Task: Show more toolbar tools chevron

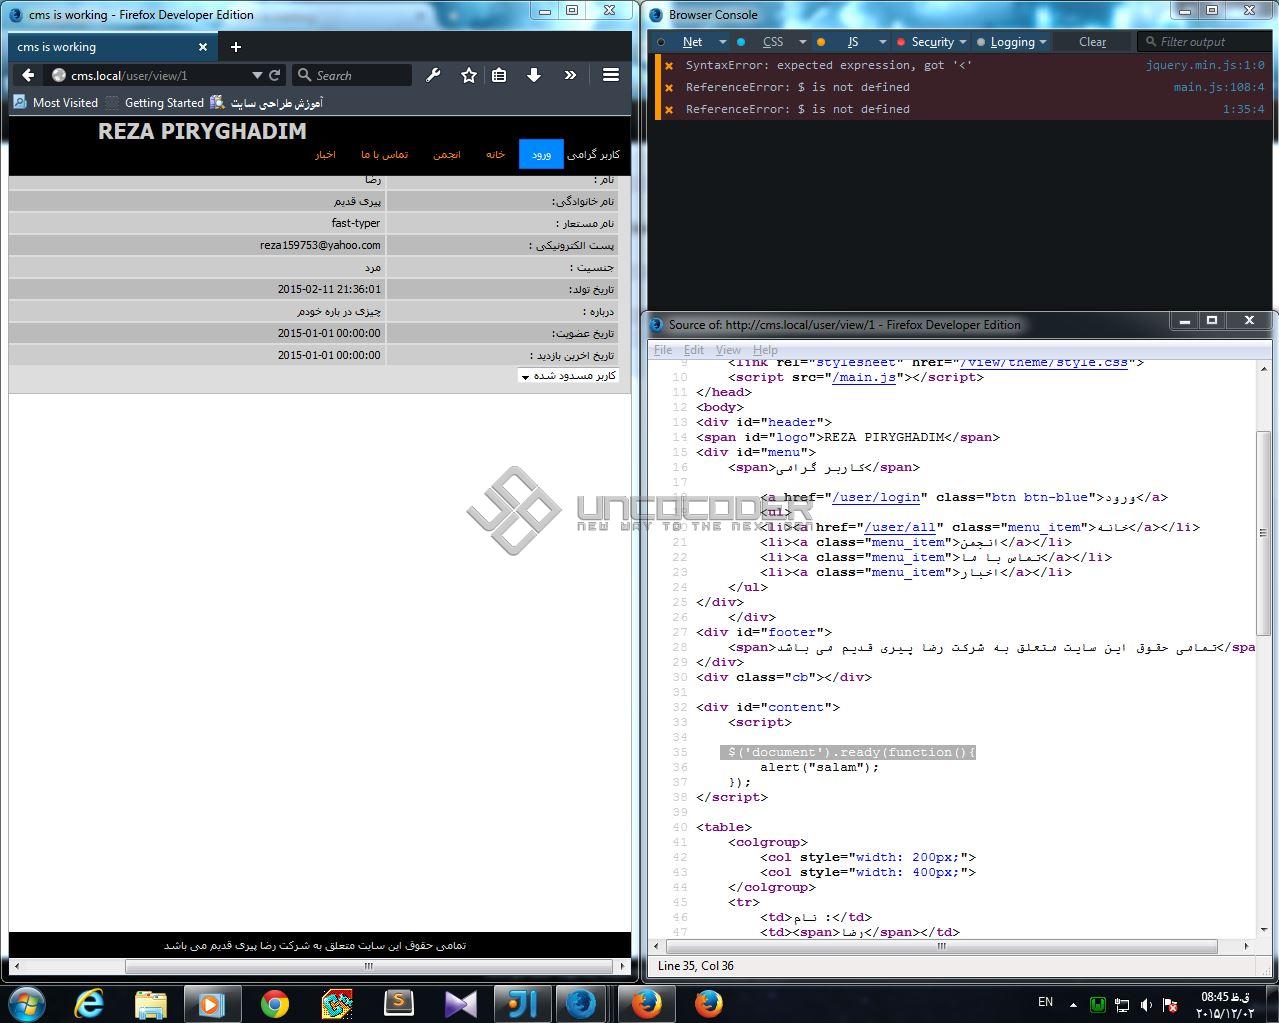Action: pyautogui.click(x=570, y=75)
